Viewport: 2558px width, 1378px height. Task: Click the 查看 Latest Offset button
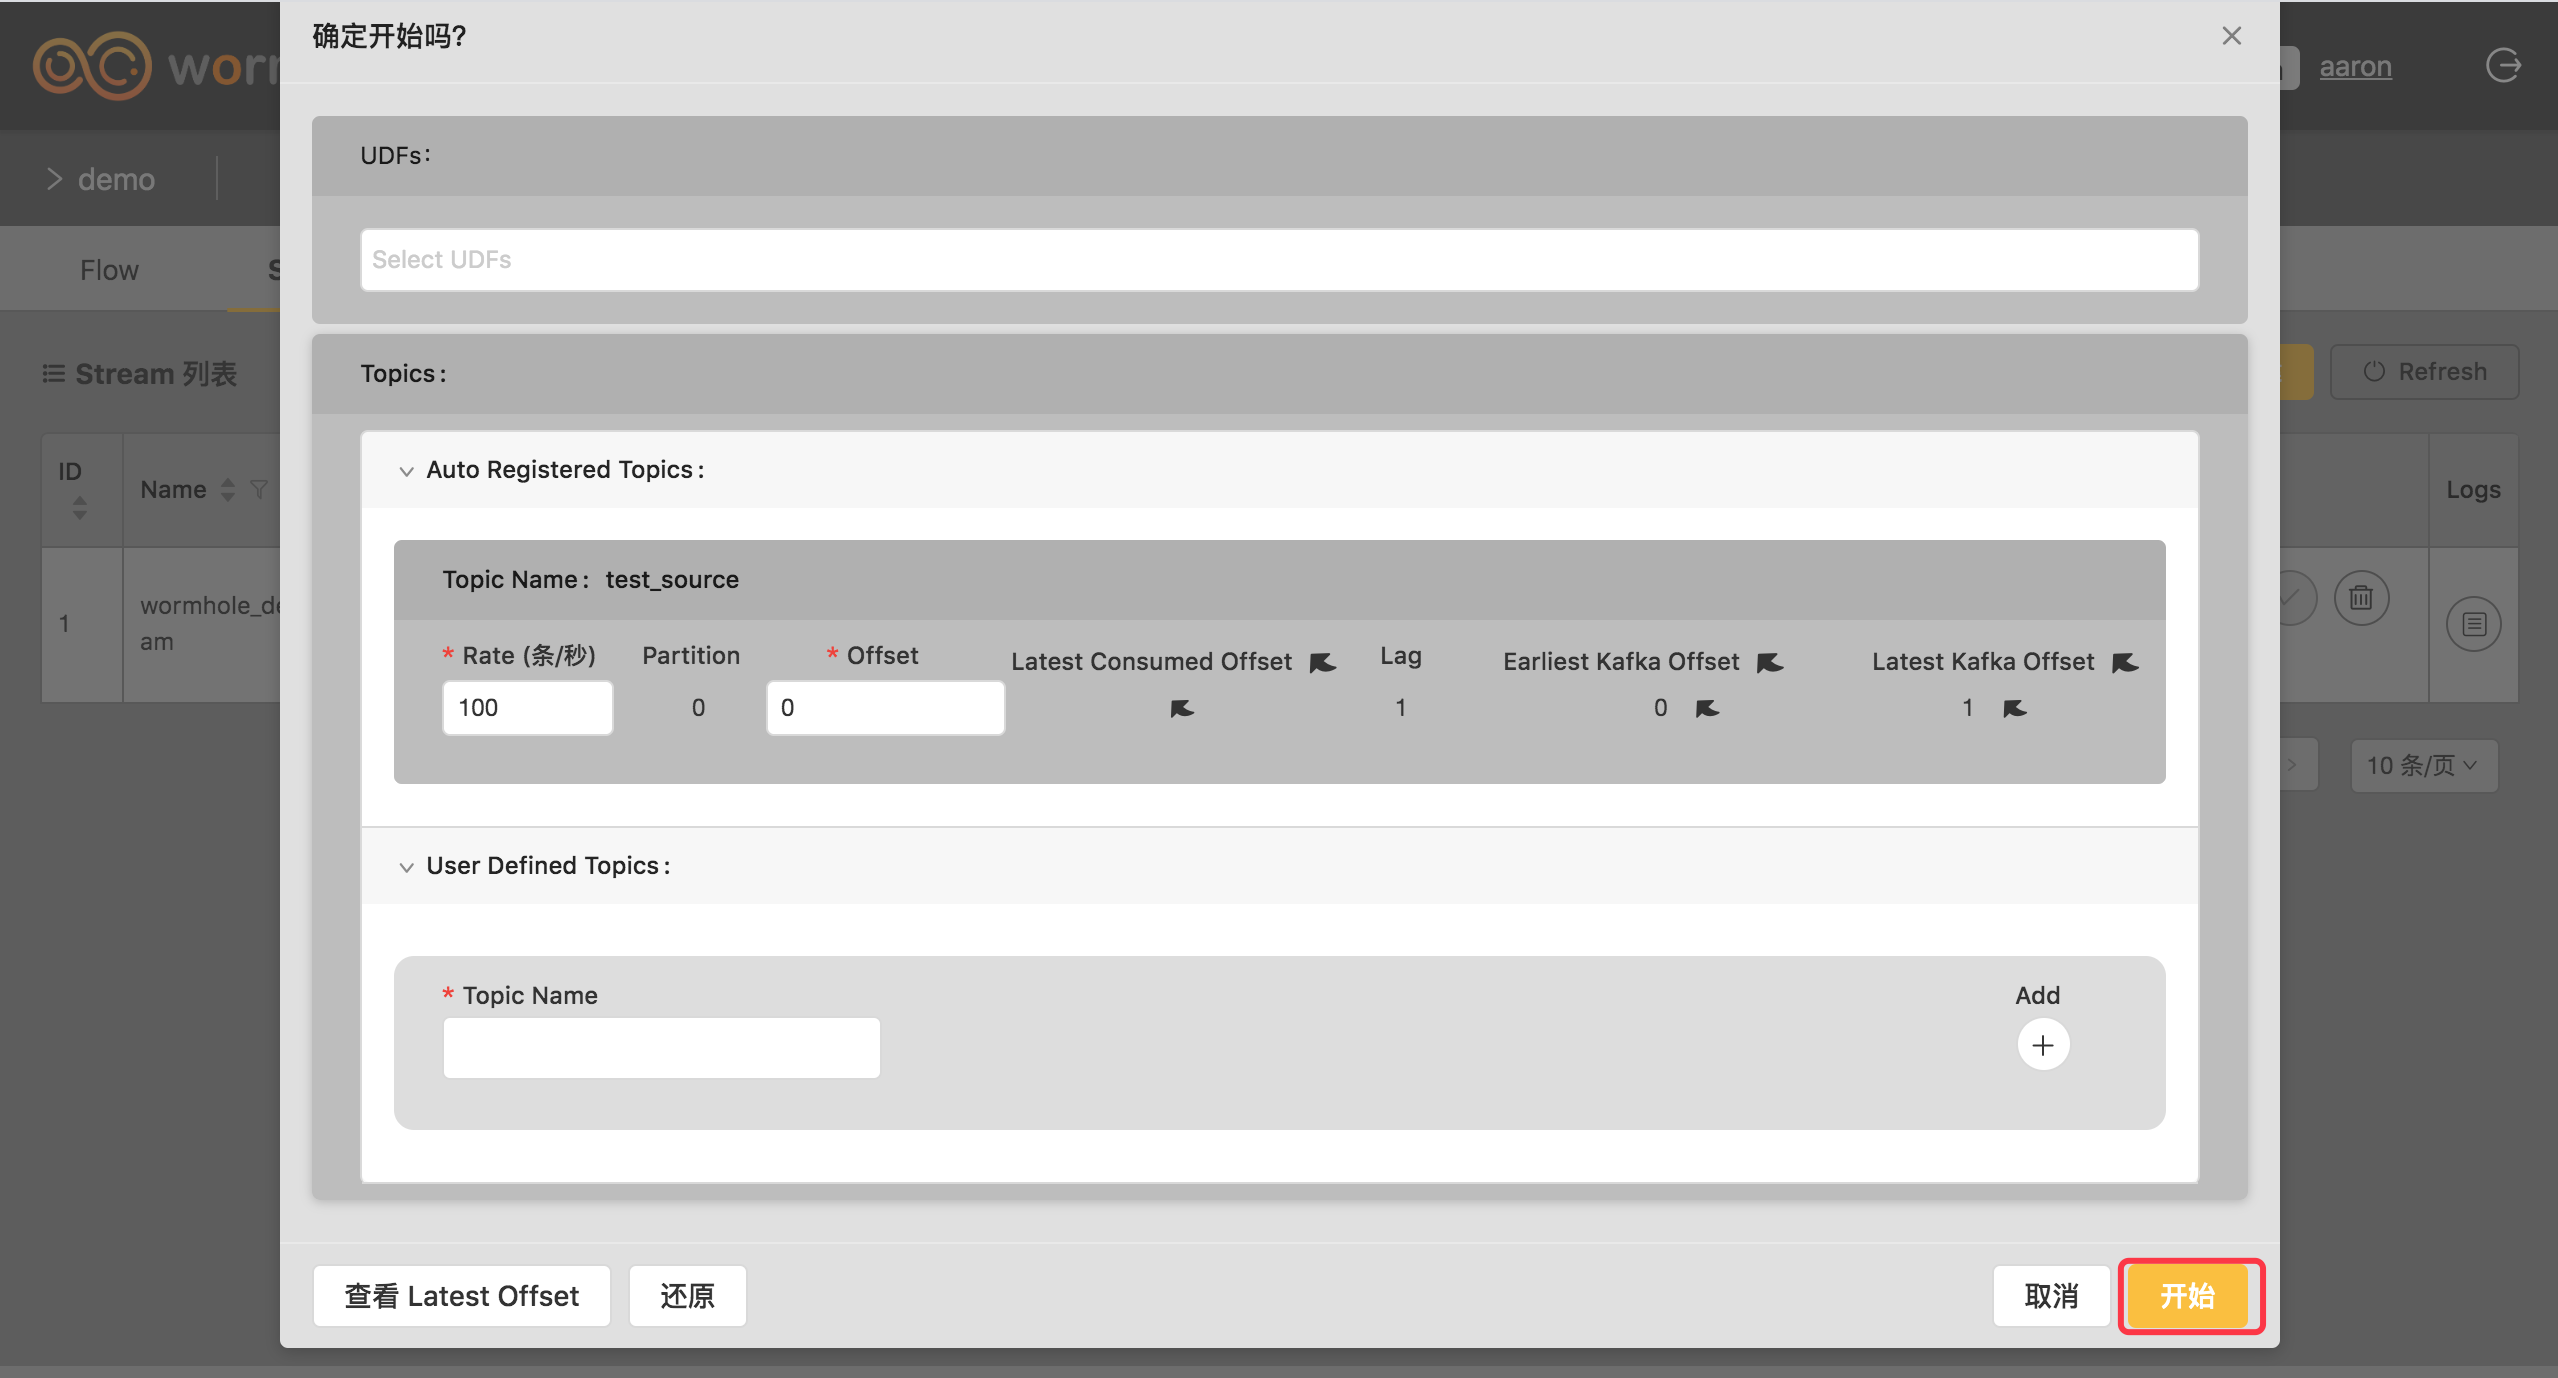point(461,1296)
